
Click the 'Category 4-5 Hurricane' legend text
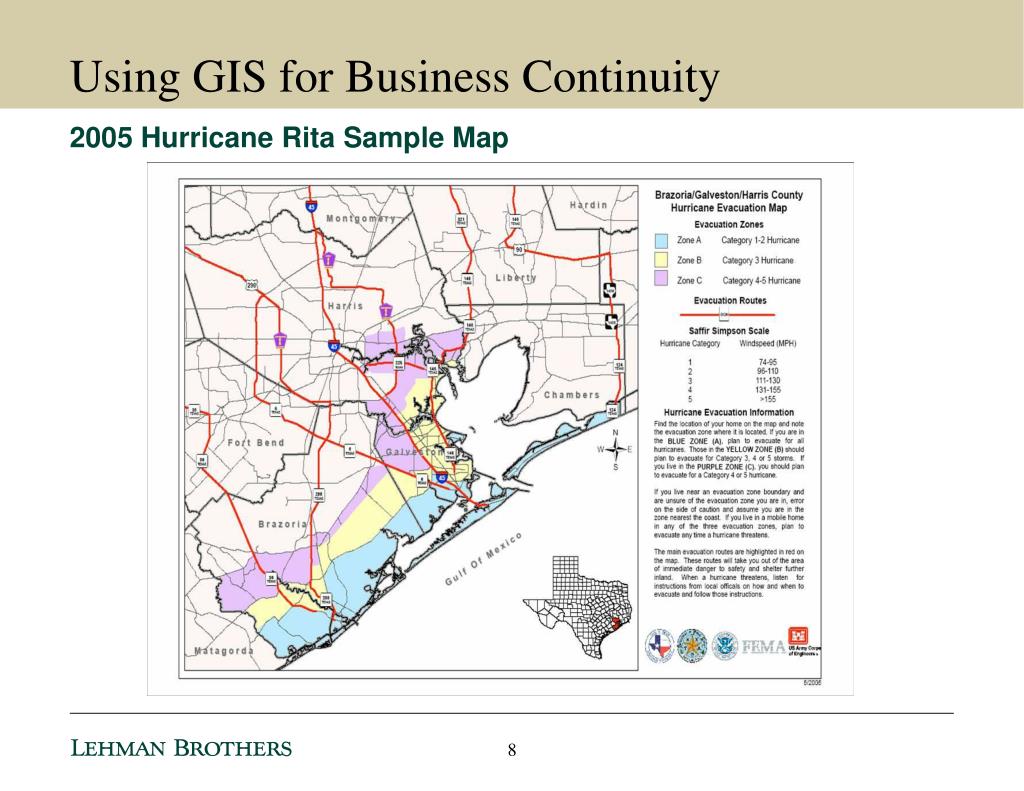click(761, 281)
